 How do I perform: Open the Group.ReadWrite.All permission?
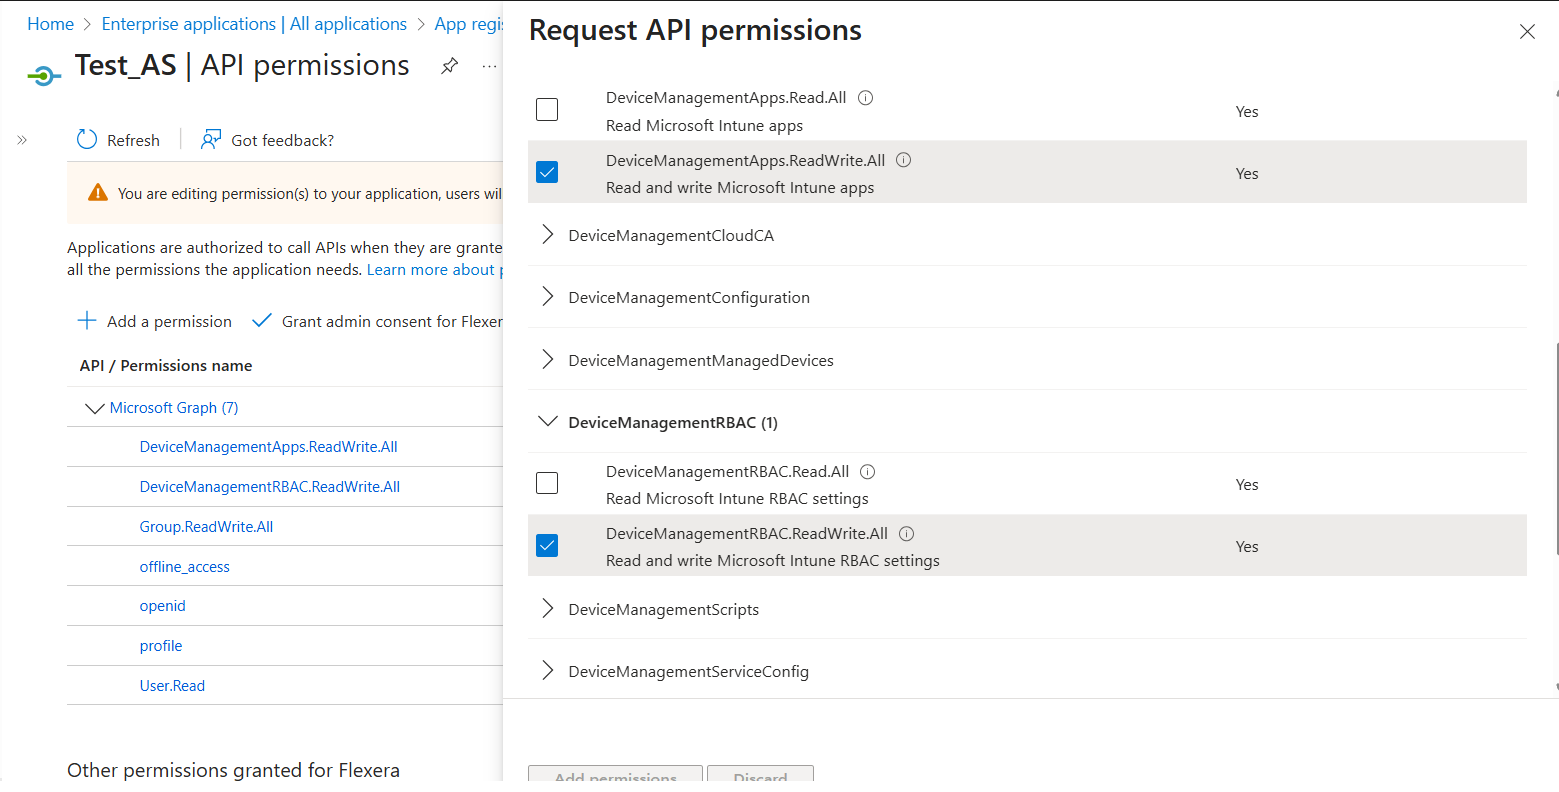click(206, 527)
